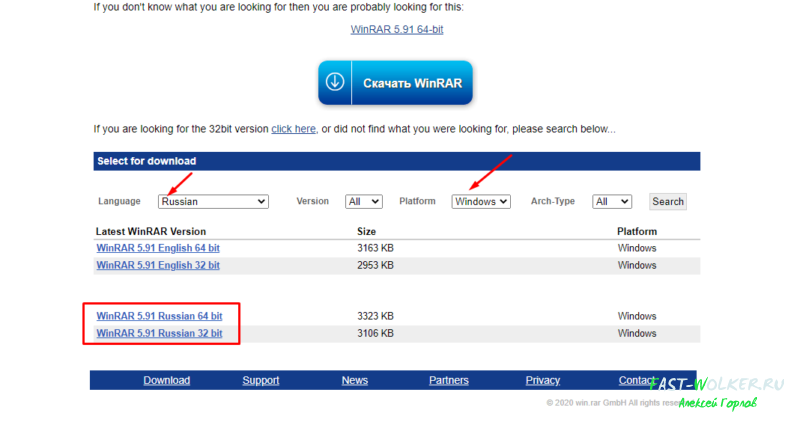The width and height of the screenshot is (800, 425).
Task: Click the Version filter label
Action: 312,201
